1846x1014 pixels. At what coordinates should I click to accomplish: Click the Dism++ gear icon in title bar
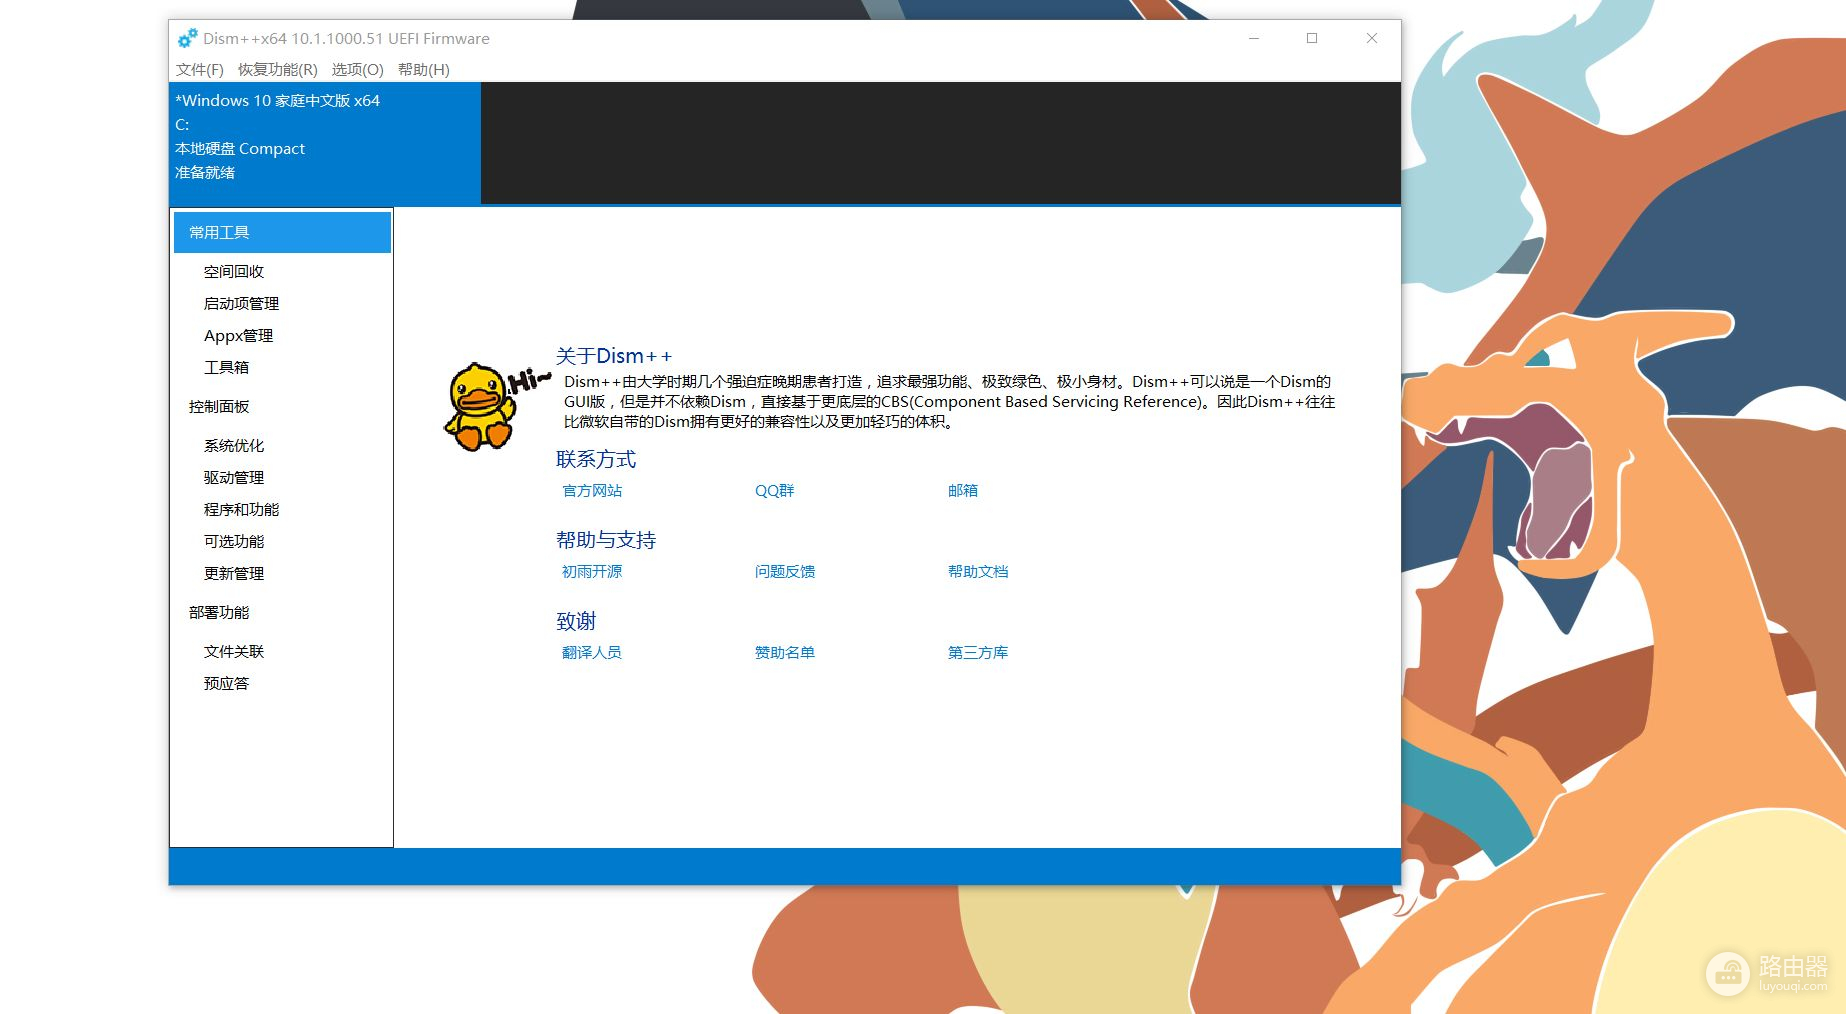point(187,39)
